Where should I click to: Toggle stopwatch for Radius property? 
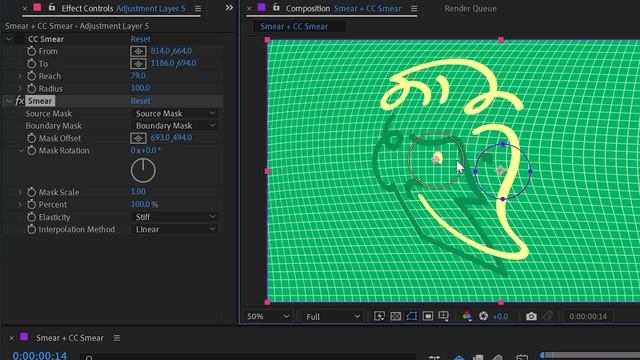coord(31,88)
